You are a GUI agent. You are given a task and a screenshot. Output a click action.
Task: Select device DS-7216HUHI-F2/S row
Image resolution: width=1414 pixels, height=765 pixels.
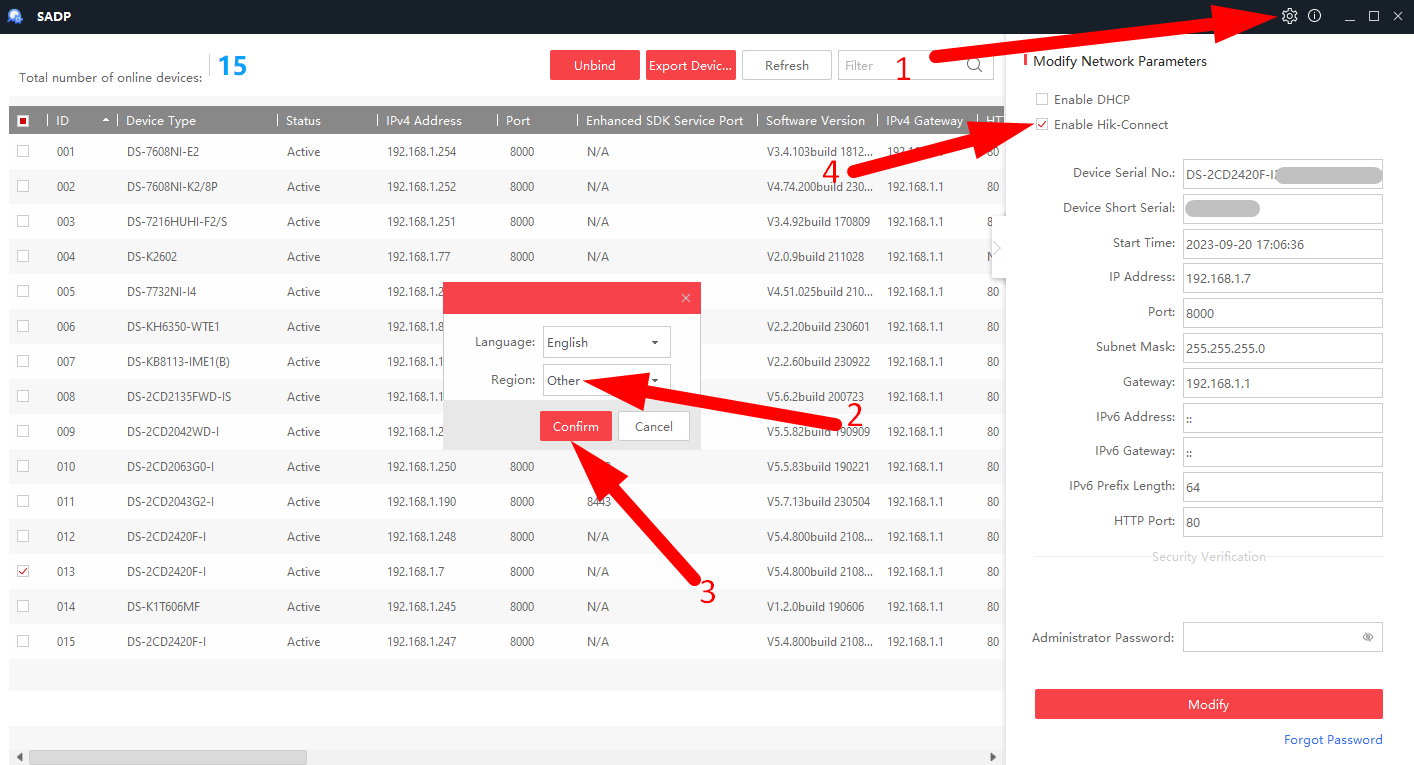pyautogui.click(x=506, y=221)
